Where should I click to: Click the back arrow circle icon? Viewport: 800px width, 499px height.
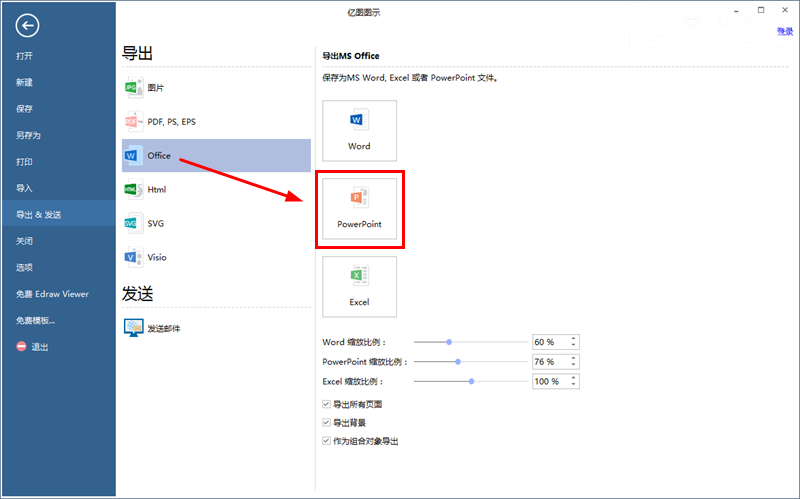coord(27,26)
